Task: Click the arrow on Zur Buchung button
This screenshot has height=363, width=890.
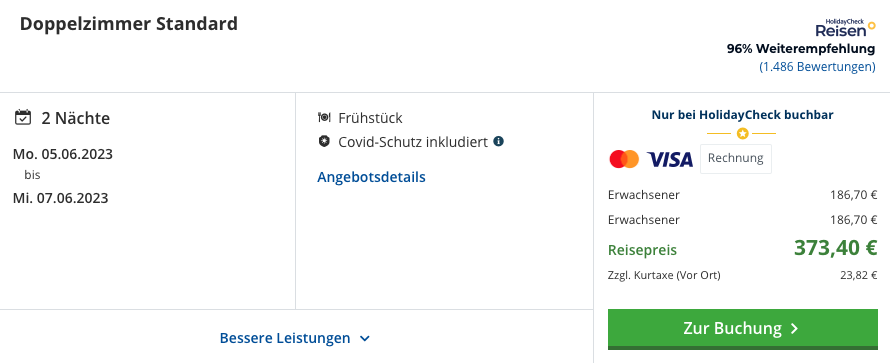Action: click(x=795, y=328)
